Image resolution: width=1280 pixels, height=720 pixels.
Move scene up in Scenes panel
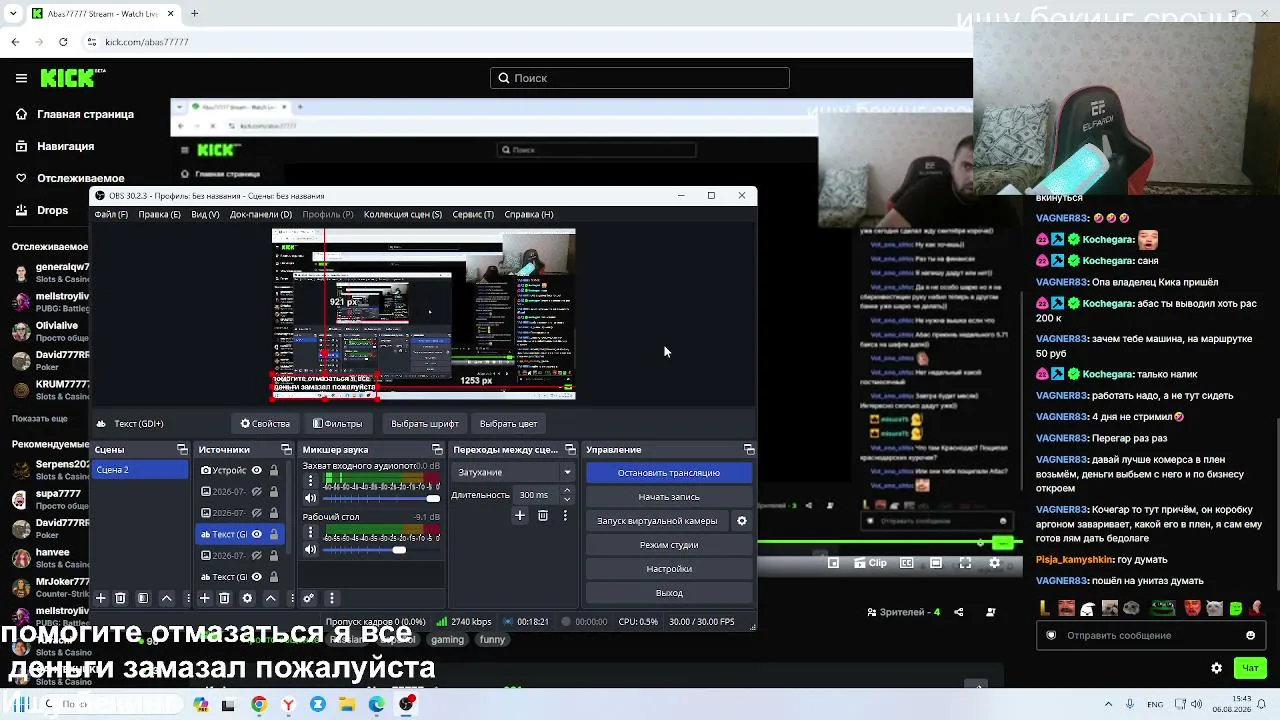167,598
